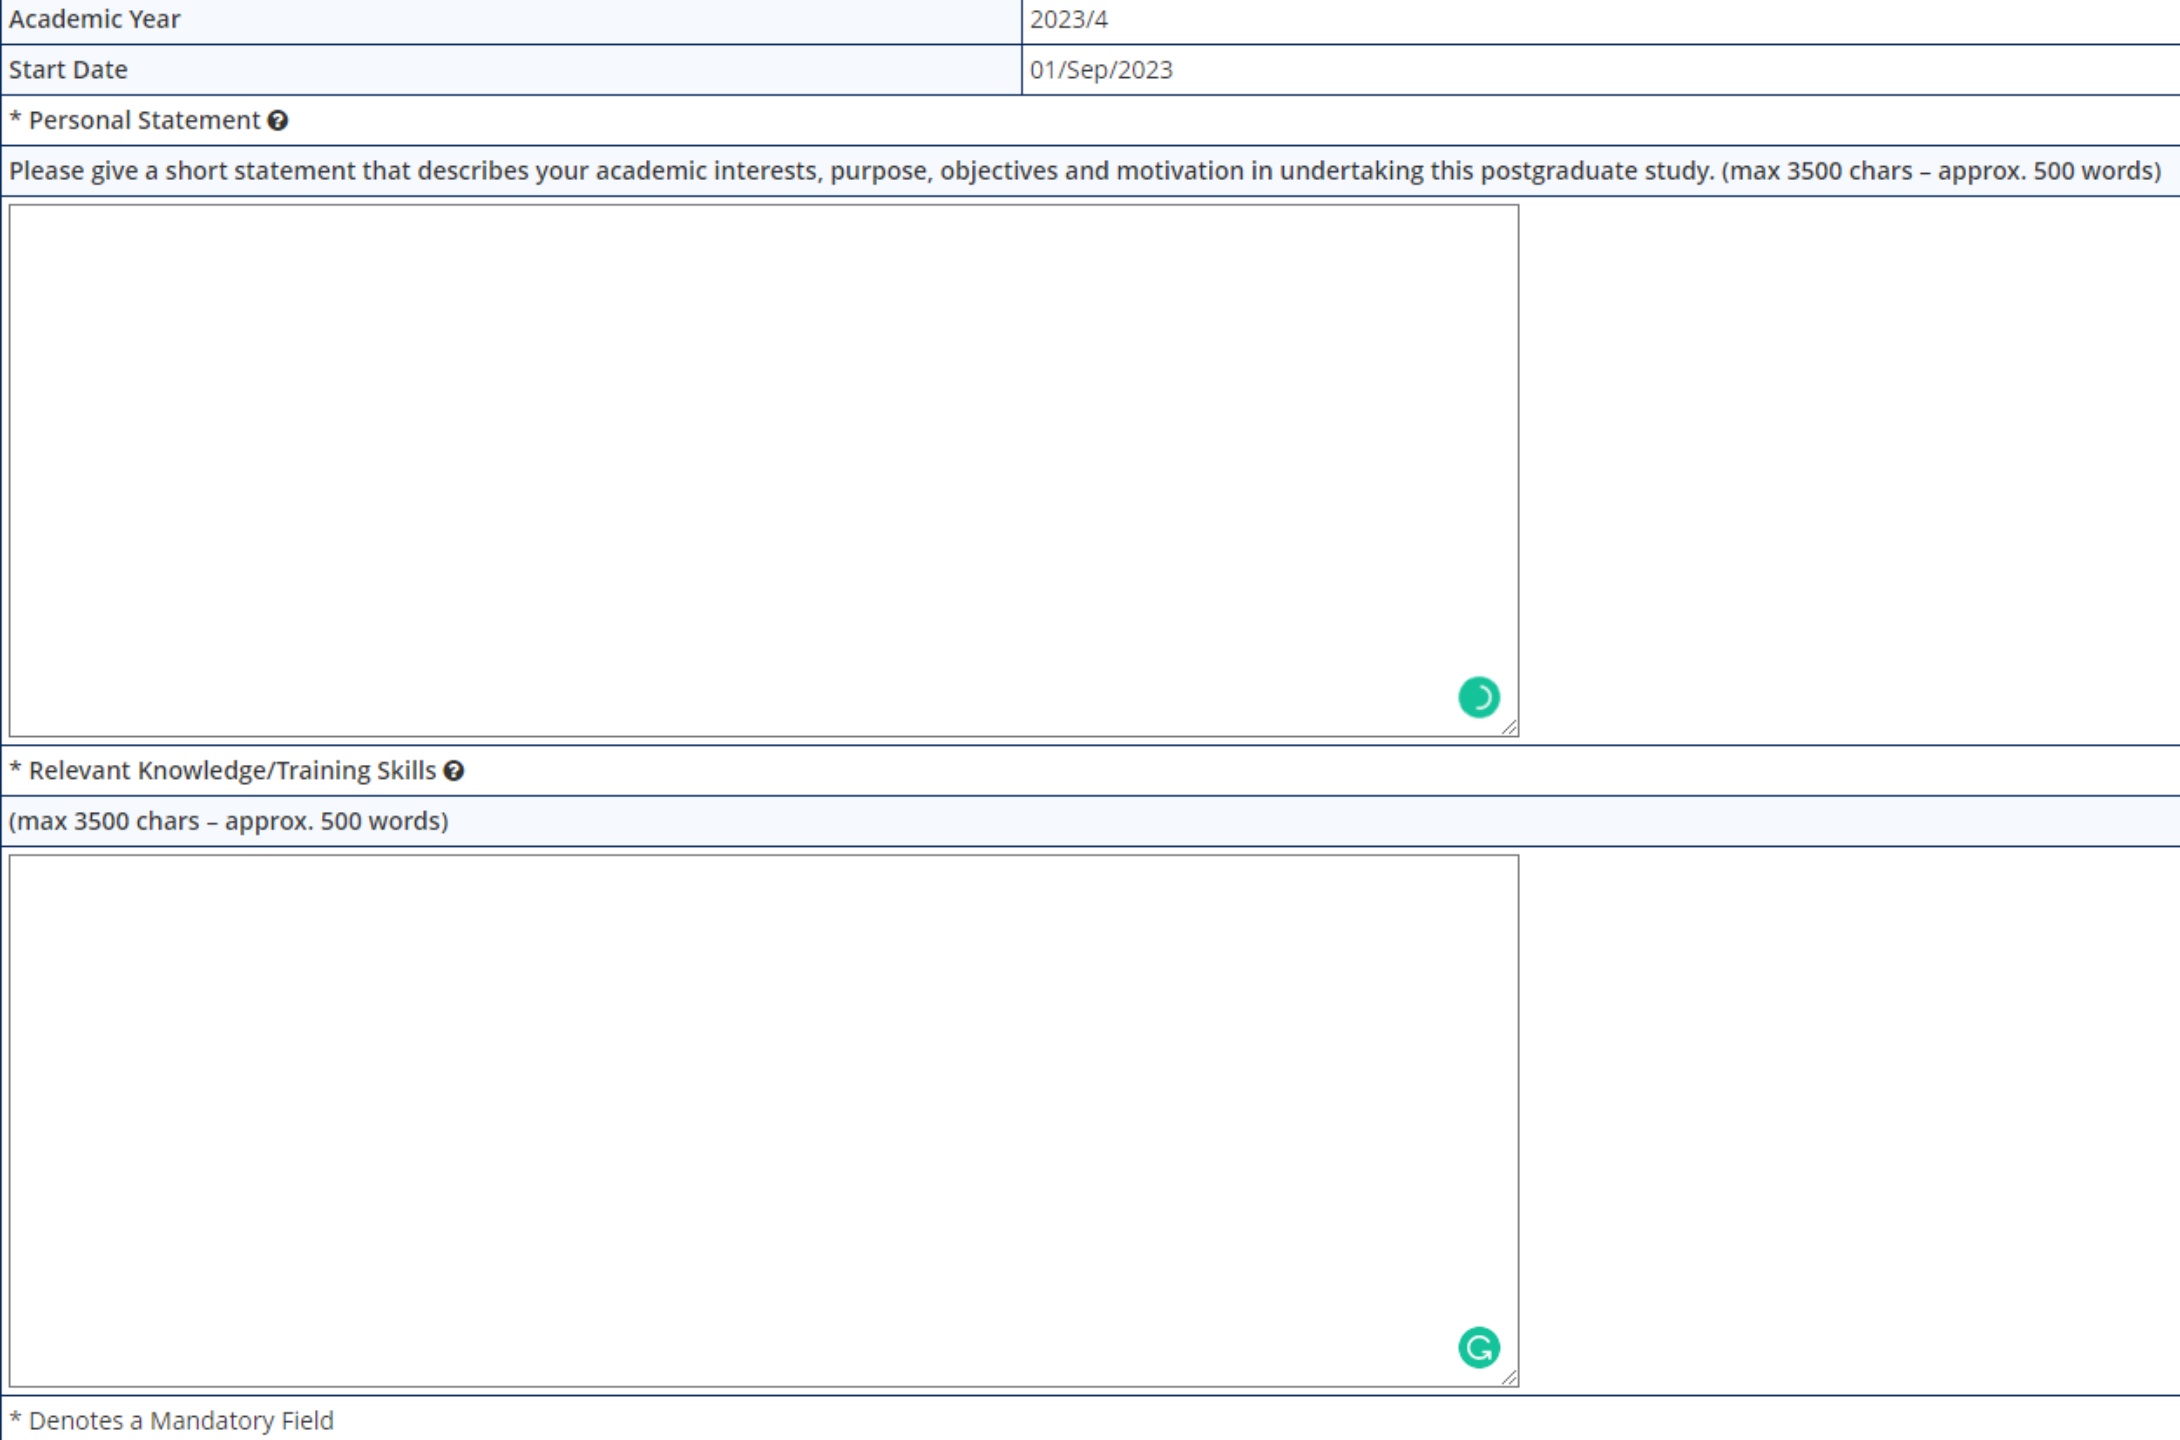The height and width of the screenshot is (1440, 2180).
Task: Click the green refresh icon in Relevant Knowledge
Action: point(1480,1348)
